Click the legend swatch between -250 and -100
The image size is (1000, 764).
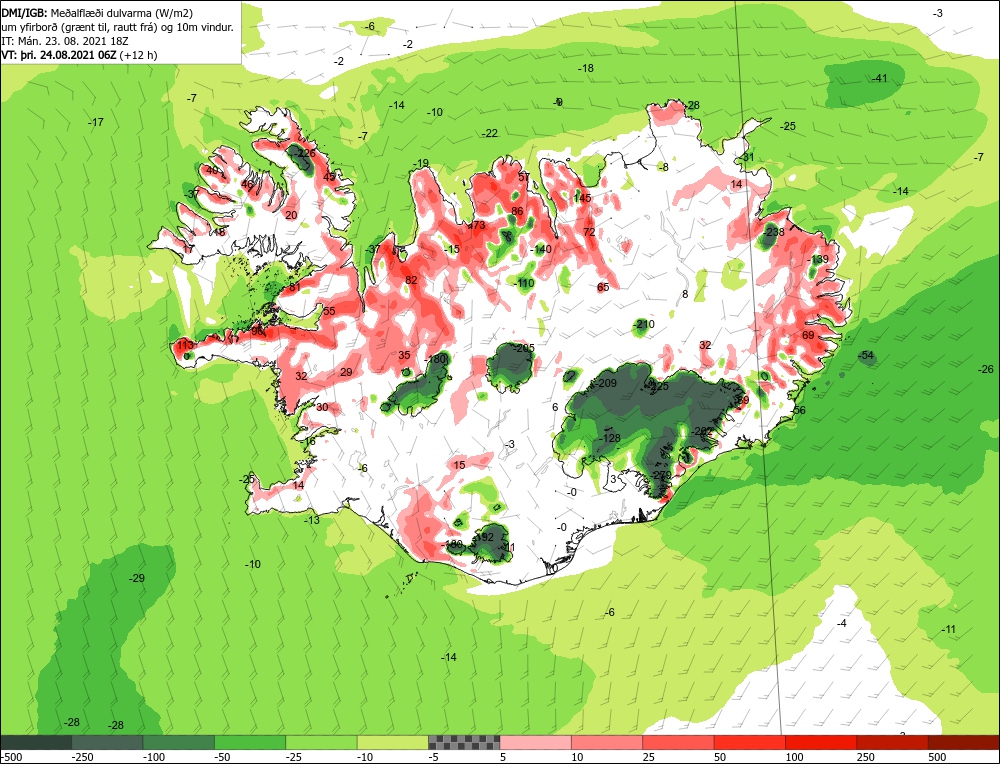click(x=107, y=742)
